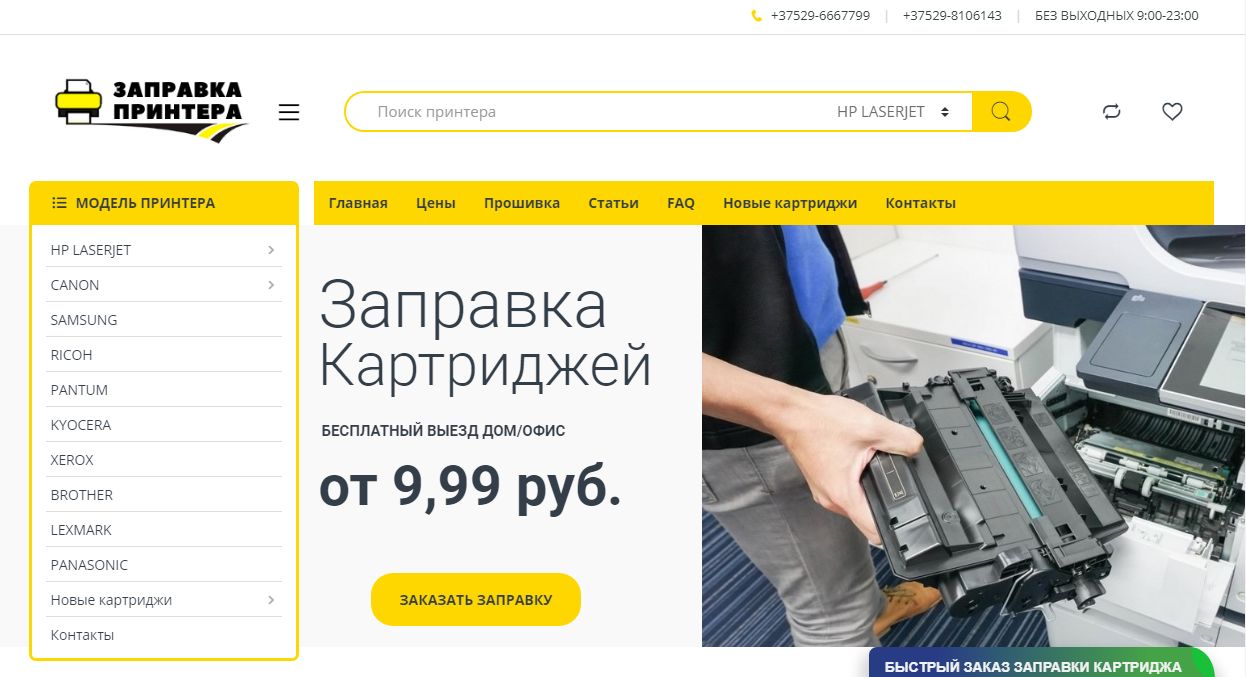Screen dimensions: 1246x677
Task: Click the phone icon in the top bar
Action: tap(757, 16)
